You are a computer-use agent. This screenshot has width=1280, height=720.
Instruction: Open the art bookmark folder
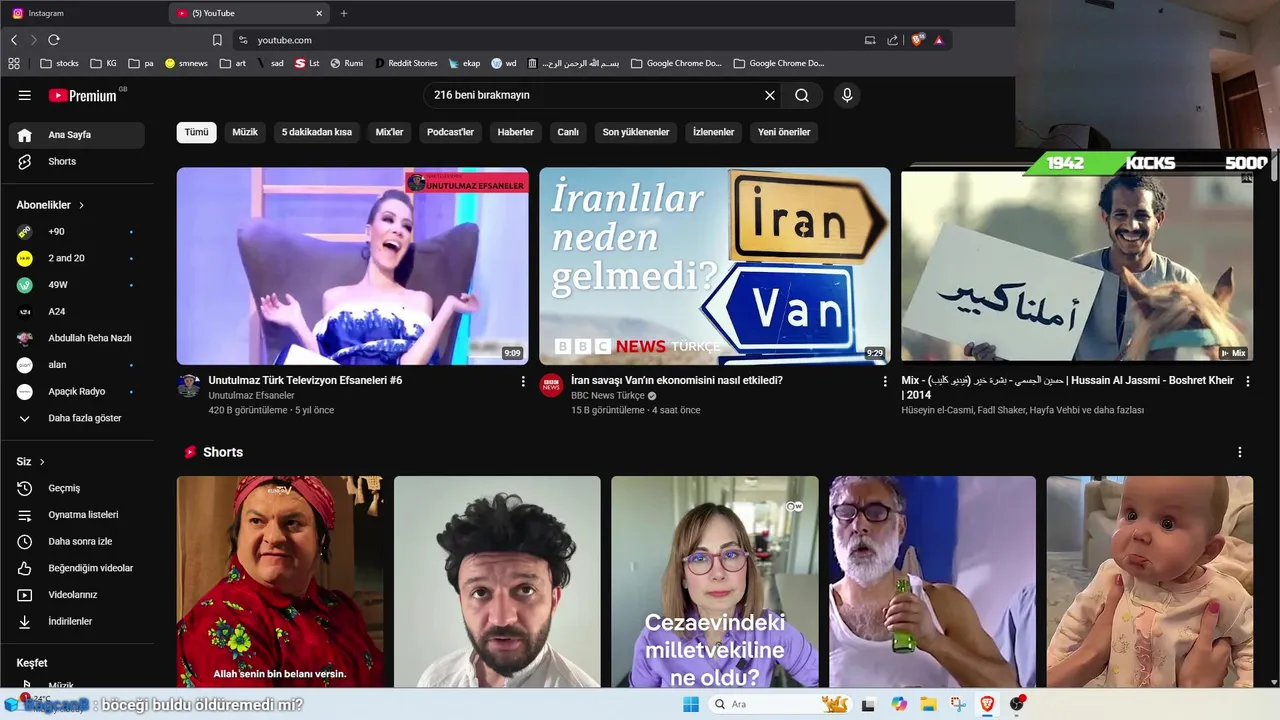coord(230,63)
